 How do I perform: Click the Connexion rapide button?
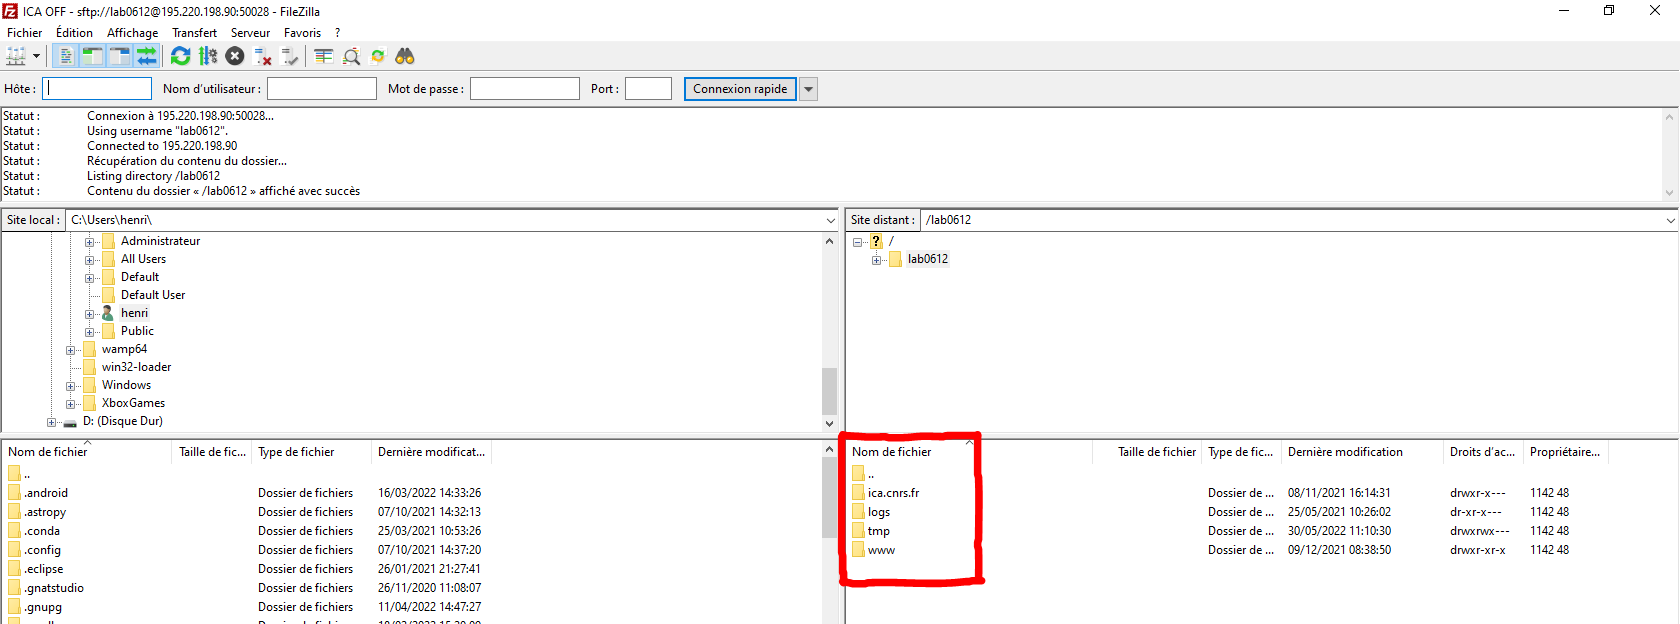click(x=740, y=89)
